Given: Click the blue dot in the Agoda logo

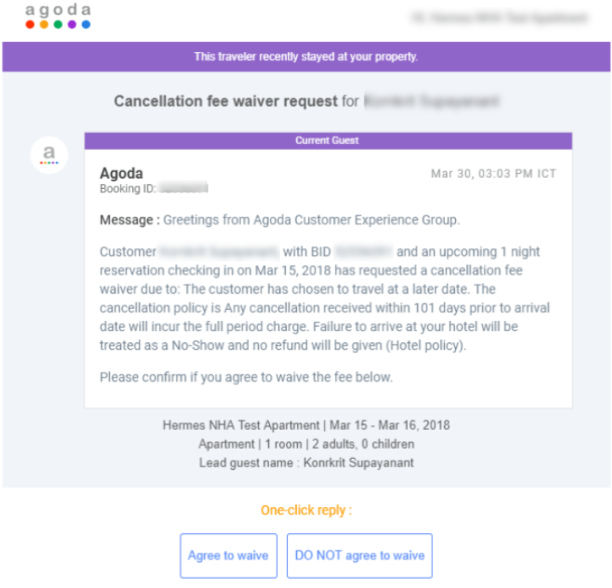Looking at the screenshot, I should point(86,25).
